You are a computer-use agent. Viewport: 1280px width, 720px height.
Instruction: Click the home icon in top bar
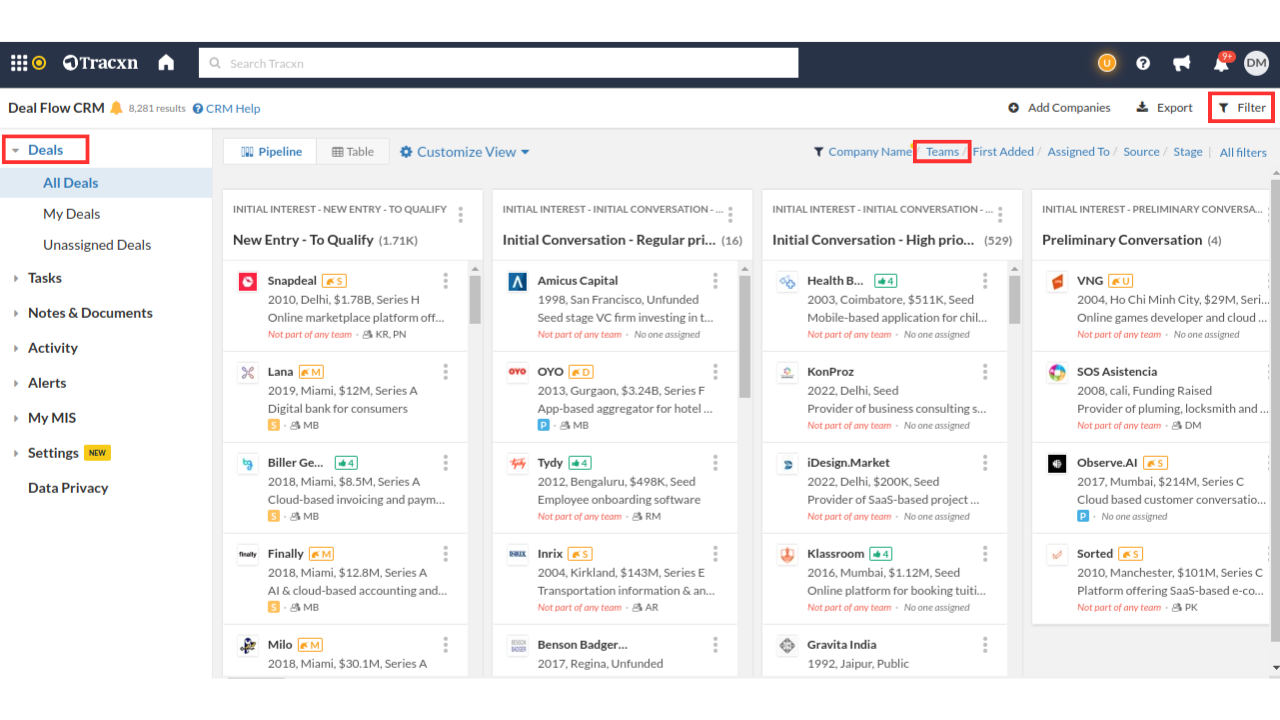166,63
